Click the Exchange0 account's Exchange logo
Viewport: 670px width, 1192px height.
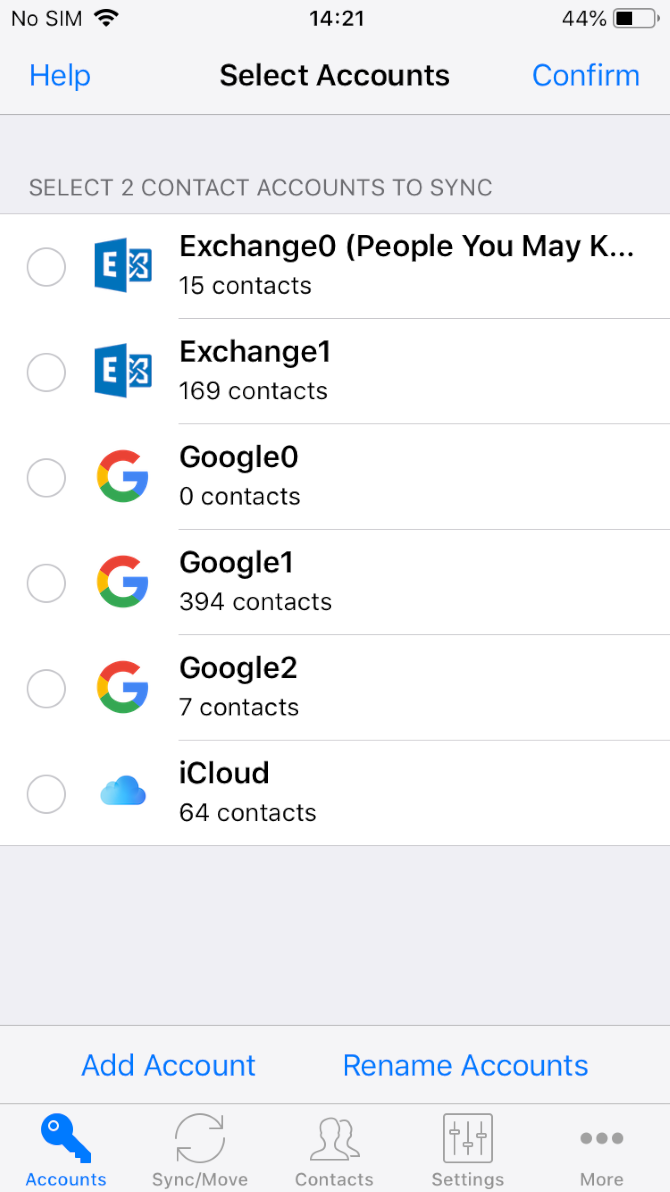point(122,266)
